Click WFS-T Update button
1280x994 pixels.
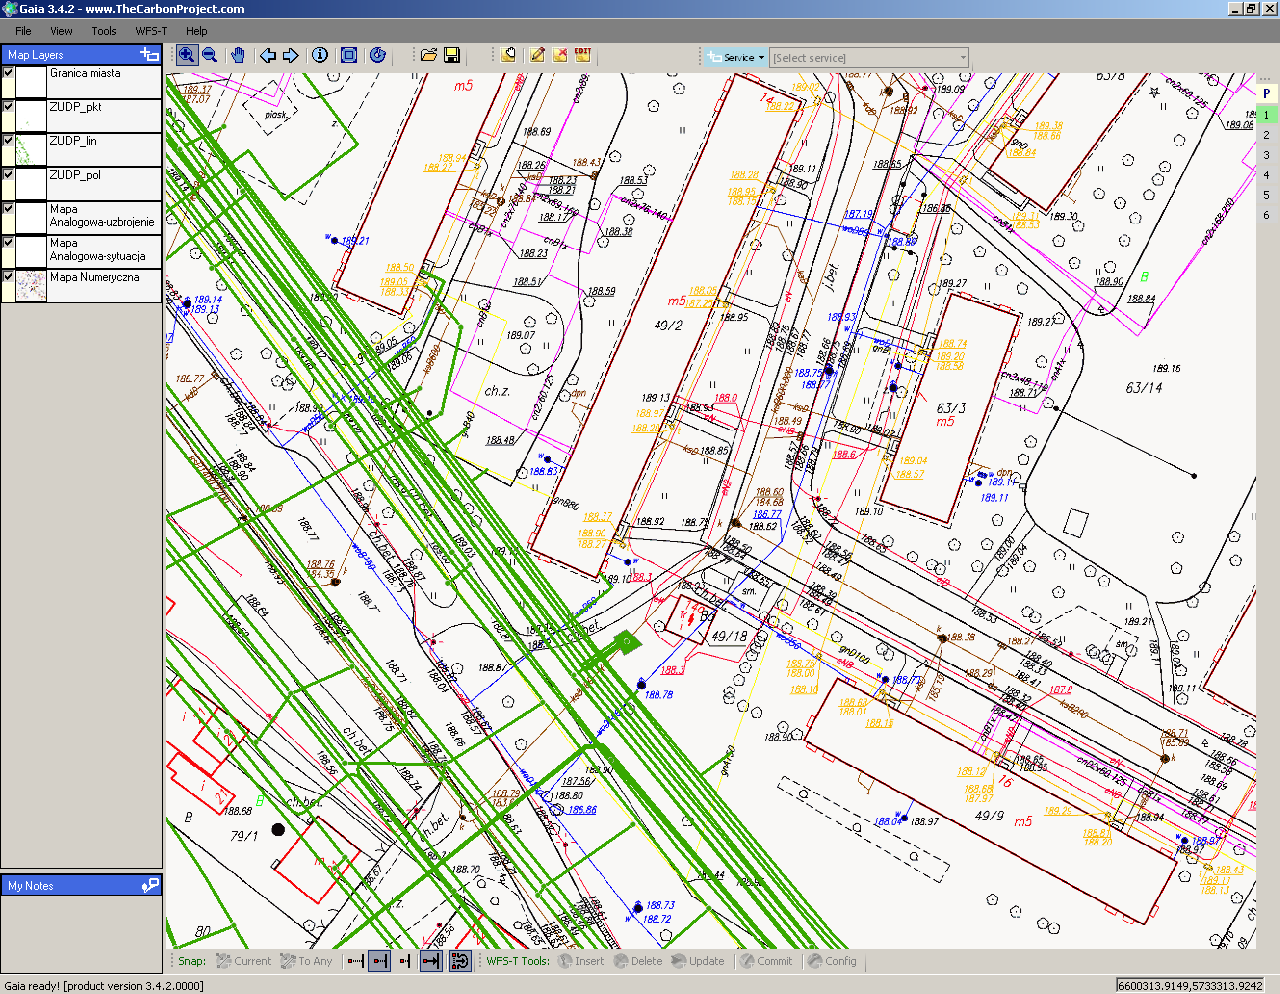[698, 961]
